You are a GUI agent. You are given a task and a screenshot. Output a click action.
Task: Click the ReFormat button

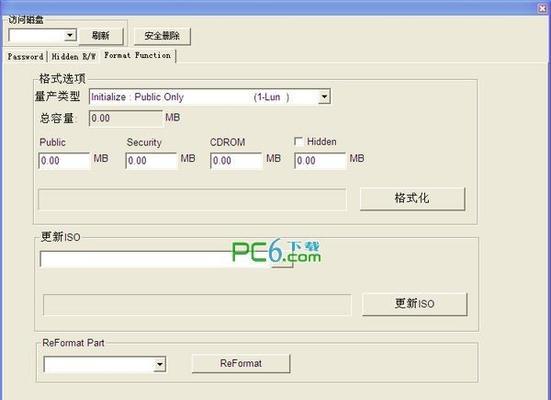tap(241, 363)
